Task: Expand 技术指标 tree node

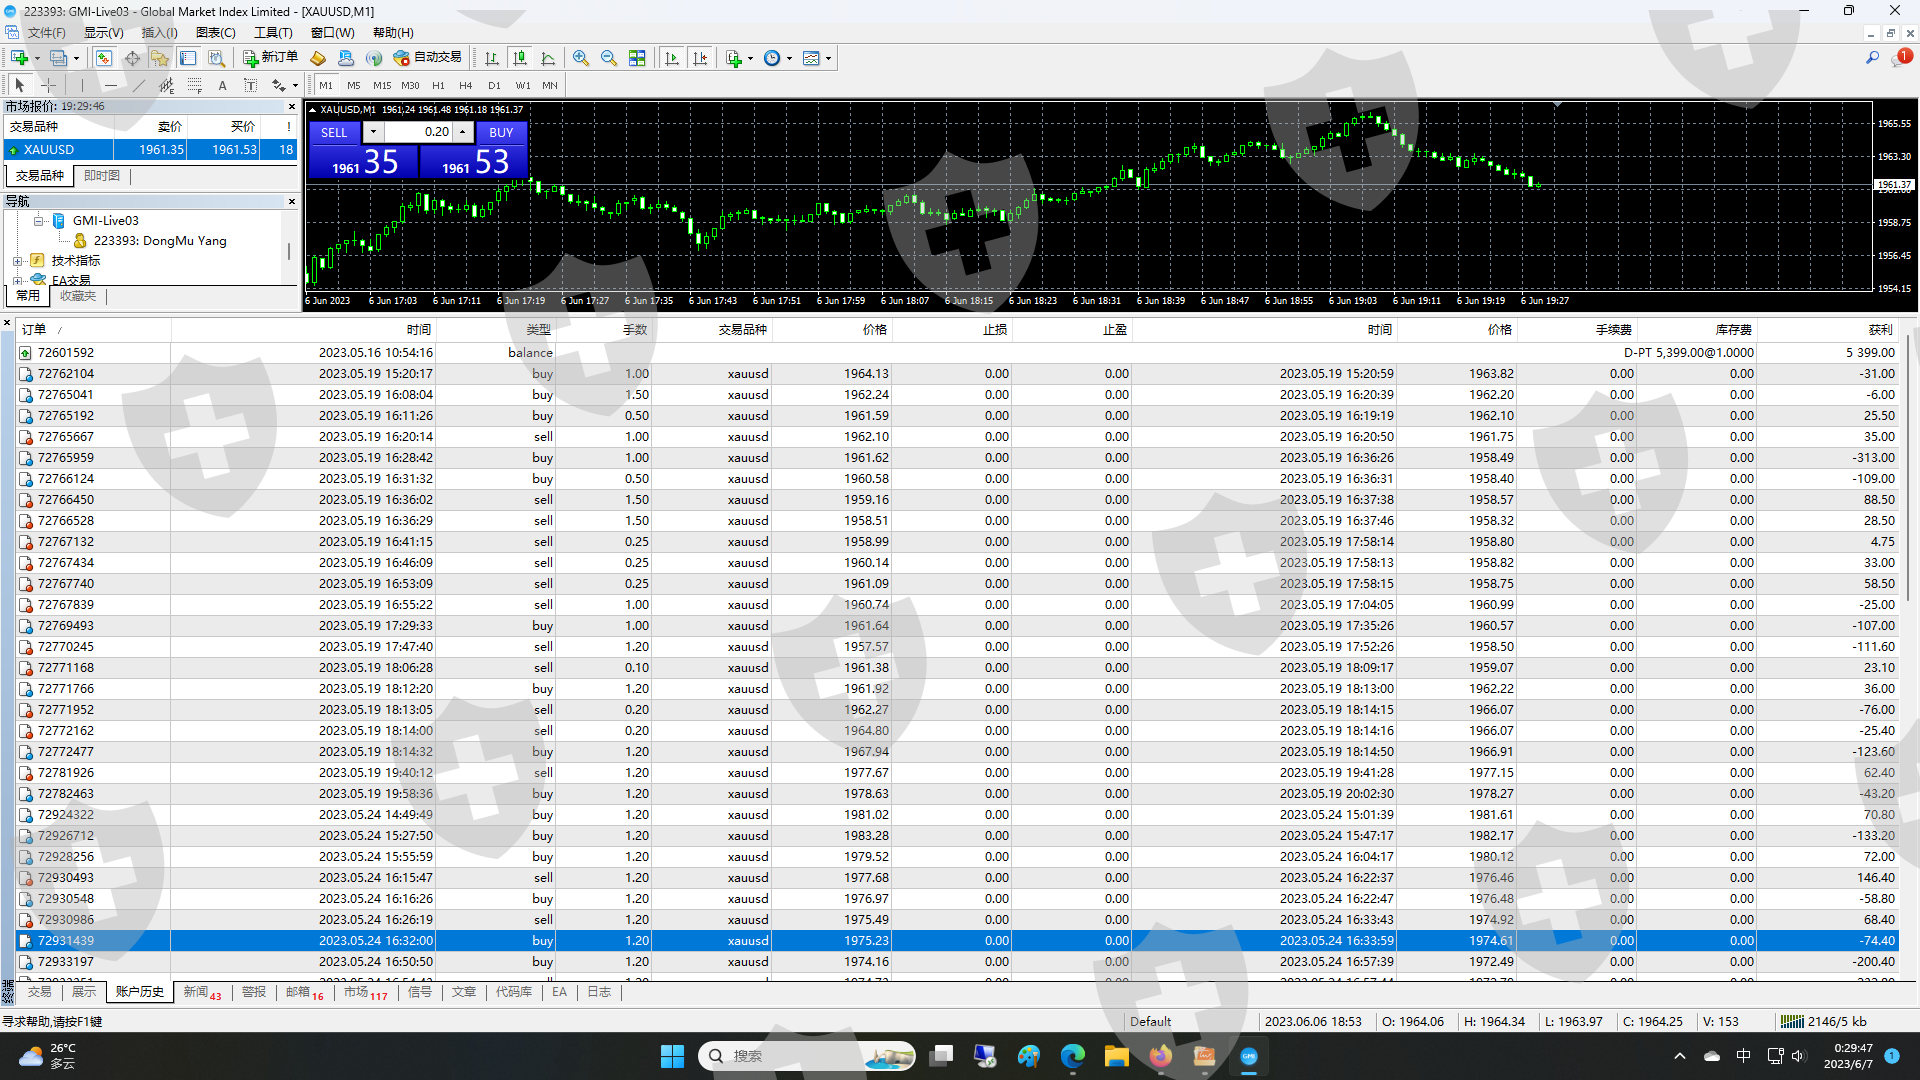Action: pyautogui.click(x=17, y=261)
